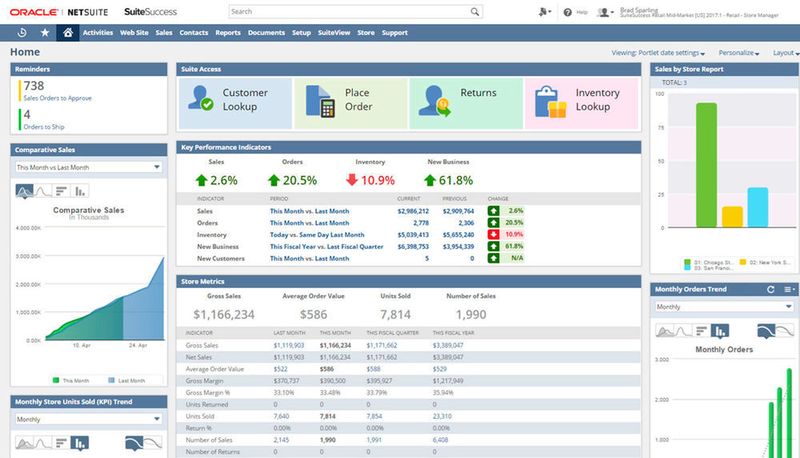Open the notifications icon beside Help
The width and height of the screenshot is (800, 458).
[x=544, y=12]
